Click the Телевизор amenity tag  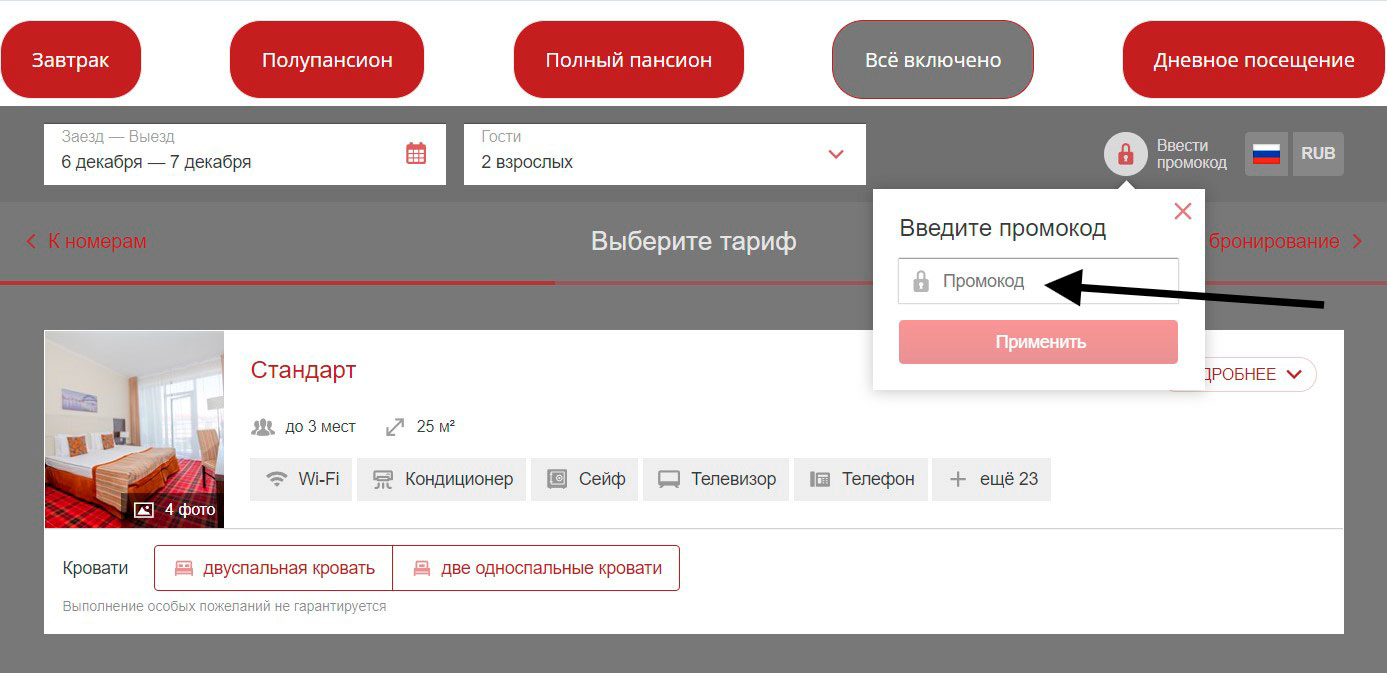(716, 479)
